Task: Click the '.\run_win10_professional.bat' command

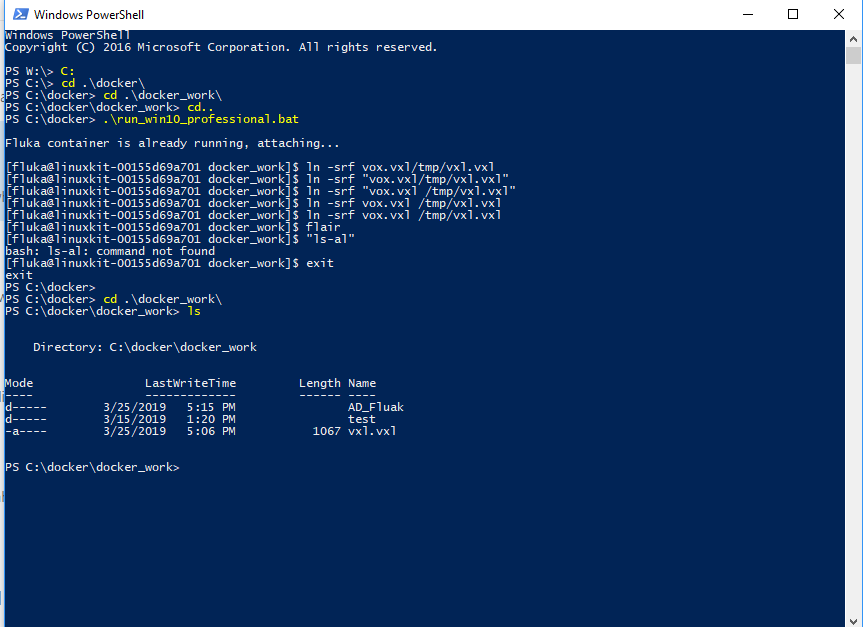Action: pos(200,119)
